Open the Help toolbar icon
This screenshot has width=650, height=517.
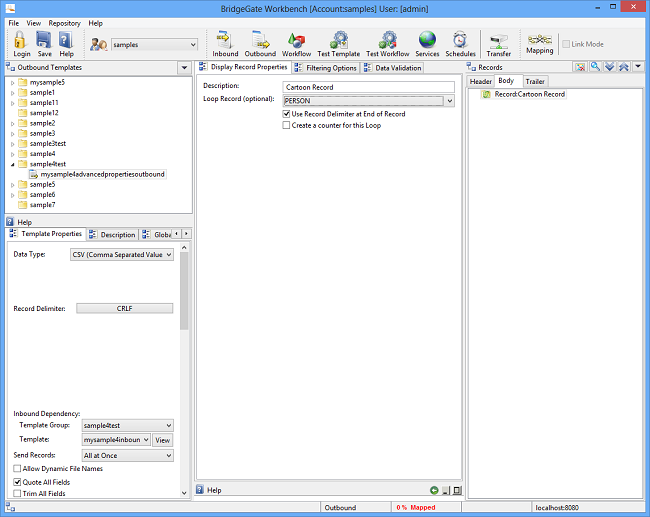[66, 40]
